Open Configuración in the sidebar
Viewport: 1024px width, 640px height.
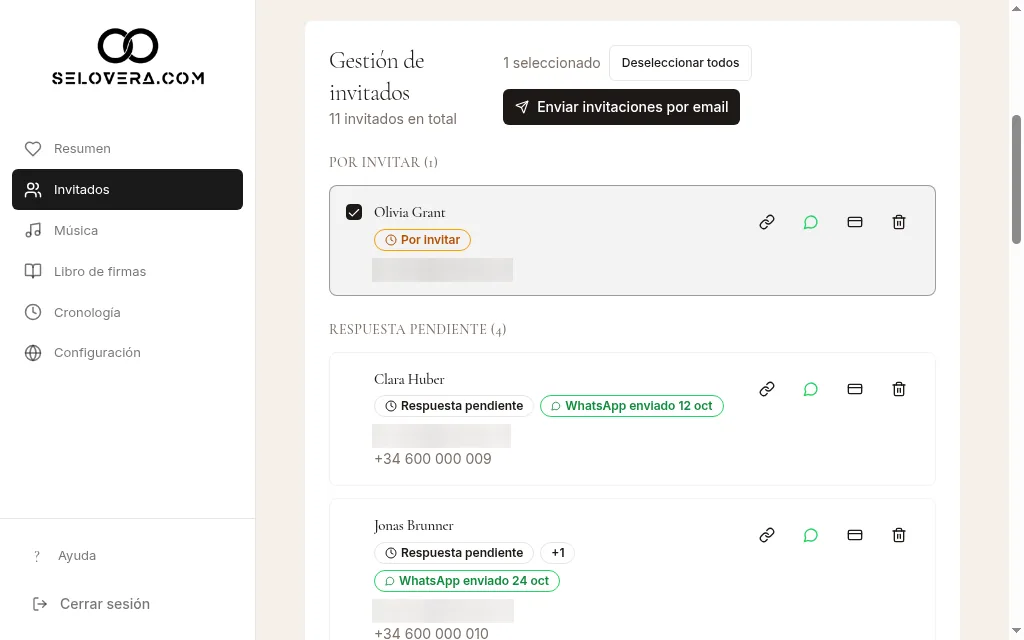click(127, 353)
